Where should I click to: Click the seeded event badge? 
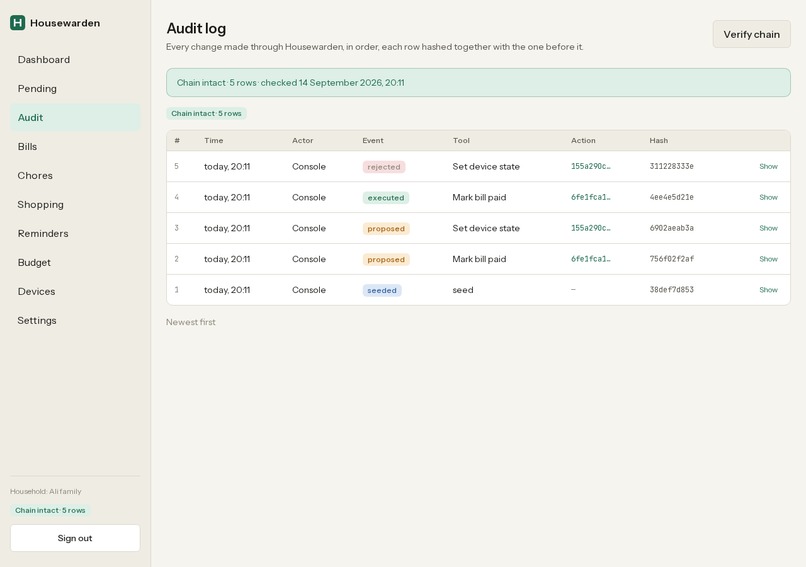pos(382,290)
